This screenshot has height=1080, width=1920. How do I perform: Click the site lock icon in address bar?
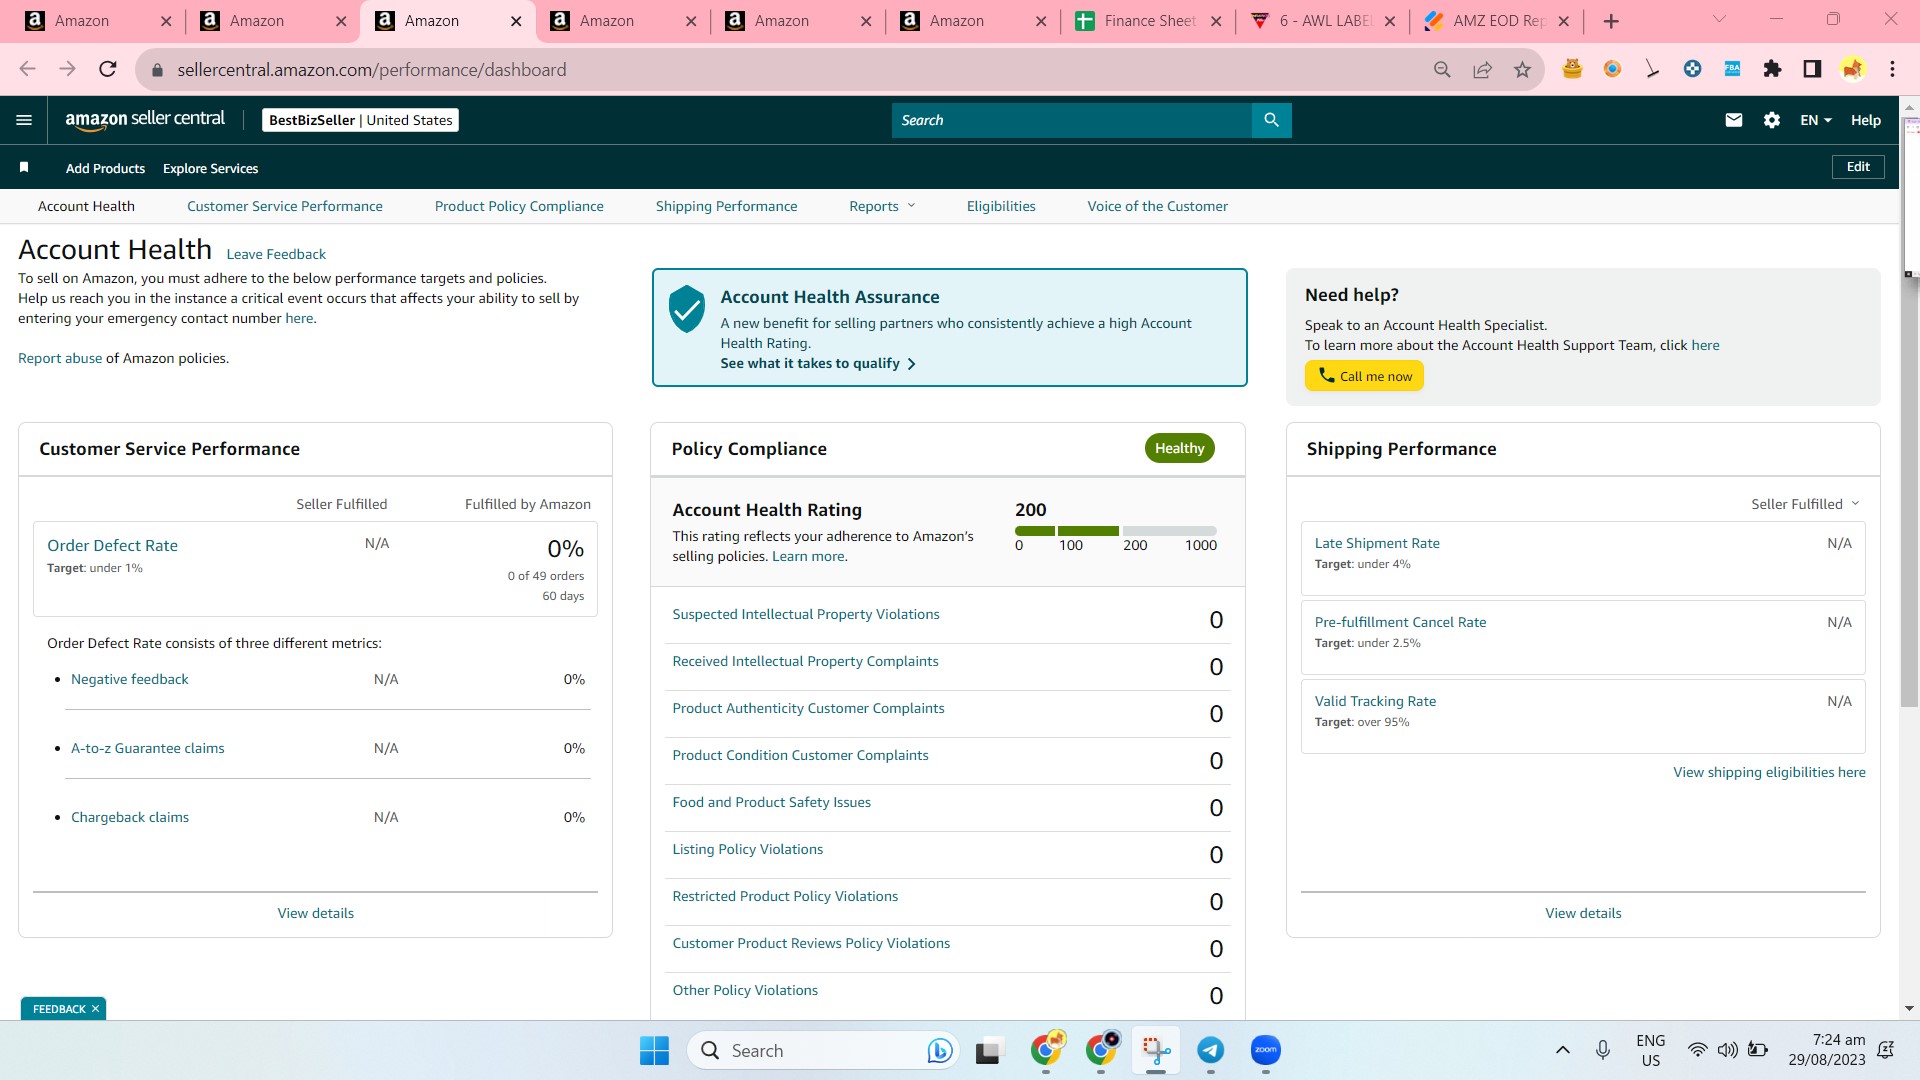tap(156, 70)
